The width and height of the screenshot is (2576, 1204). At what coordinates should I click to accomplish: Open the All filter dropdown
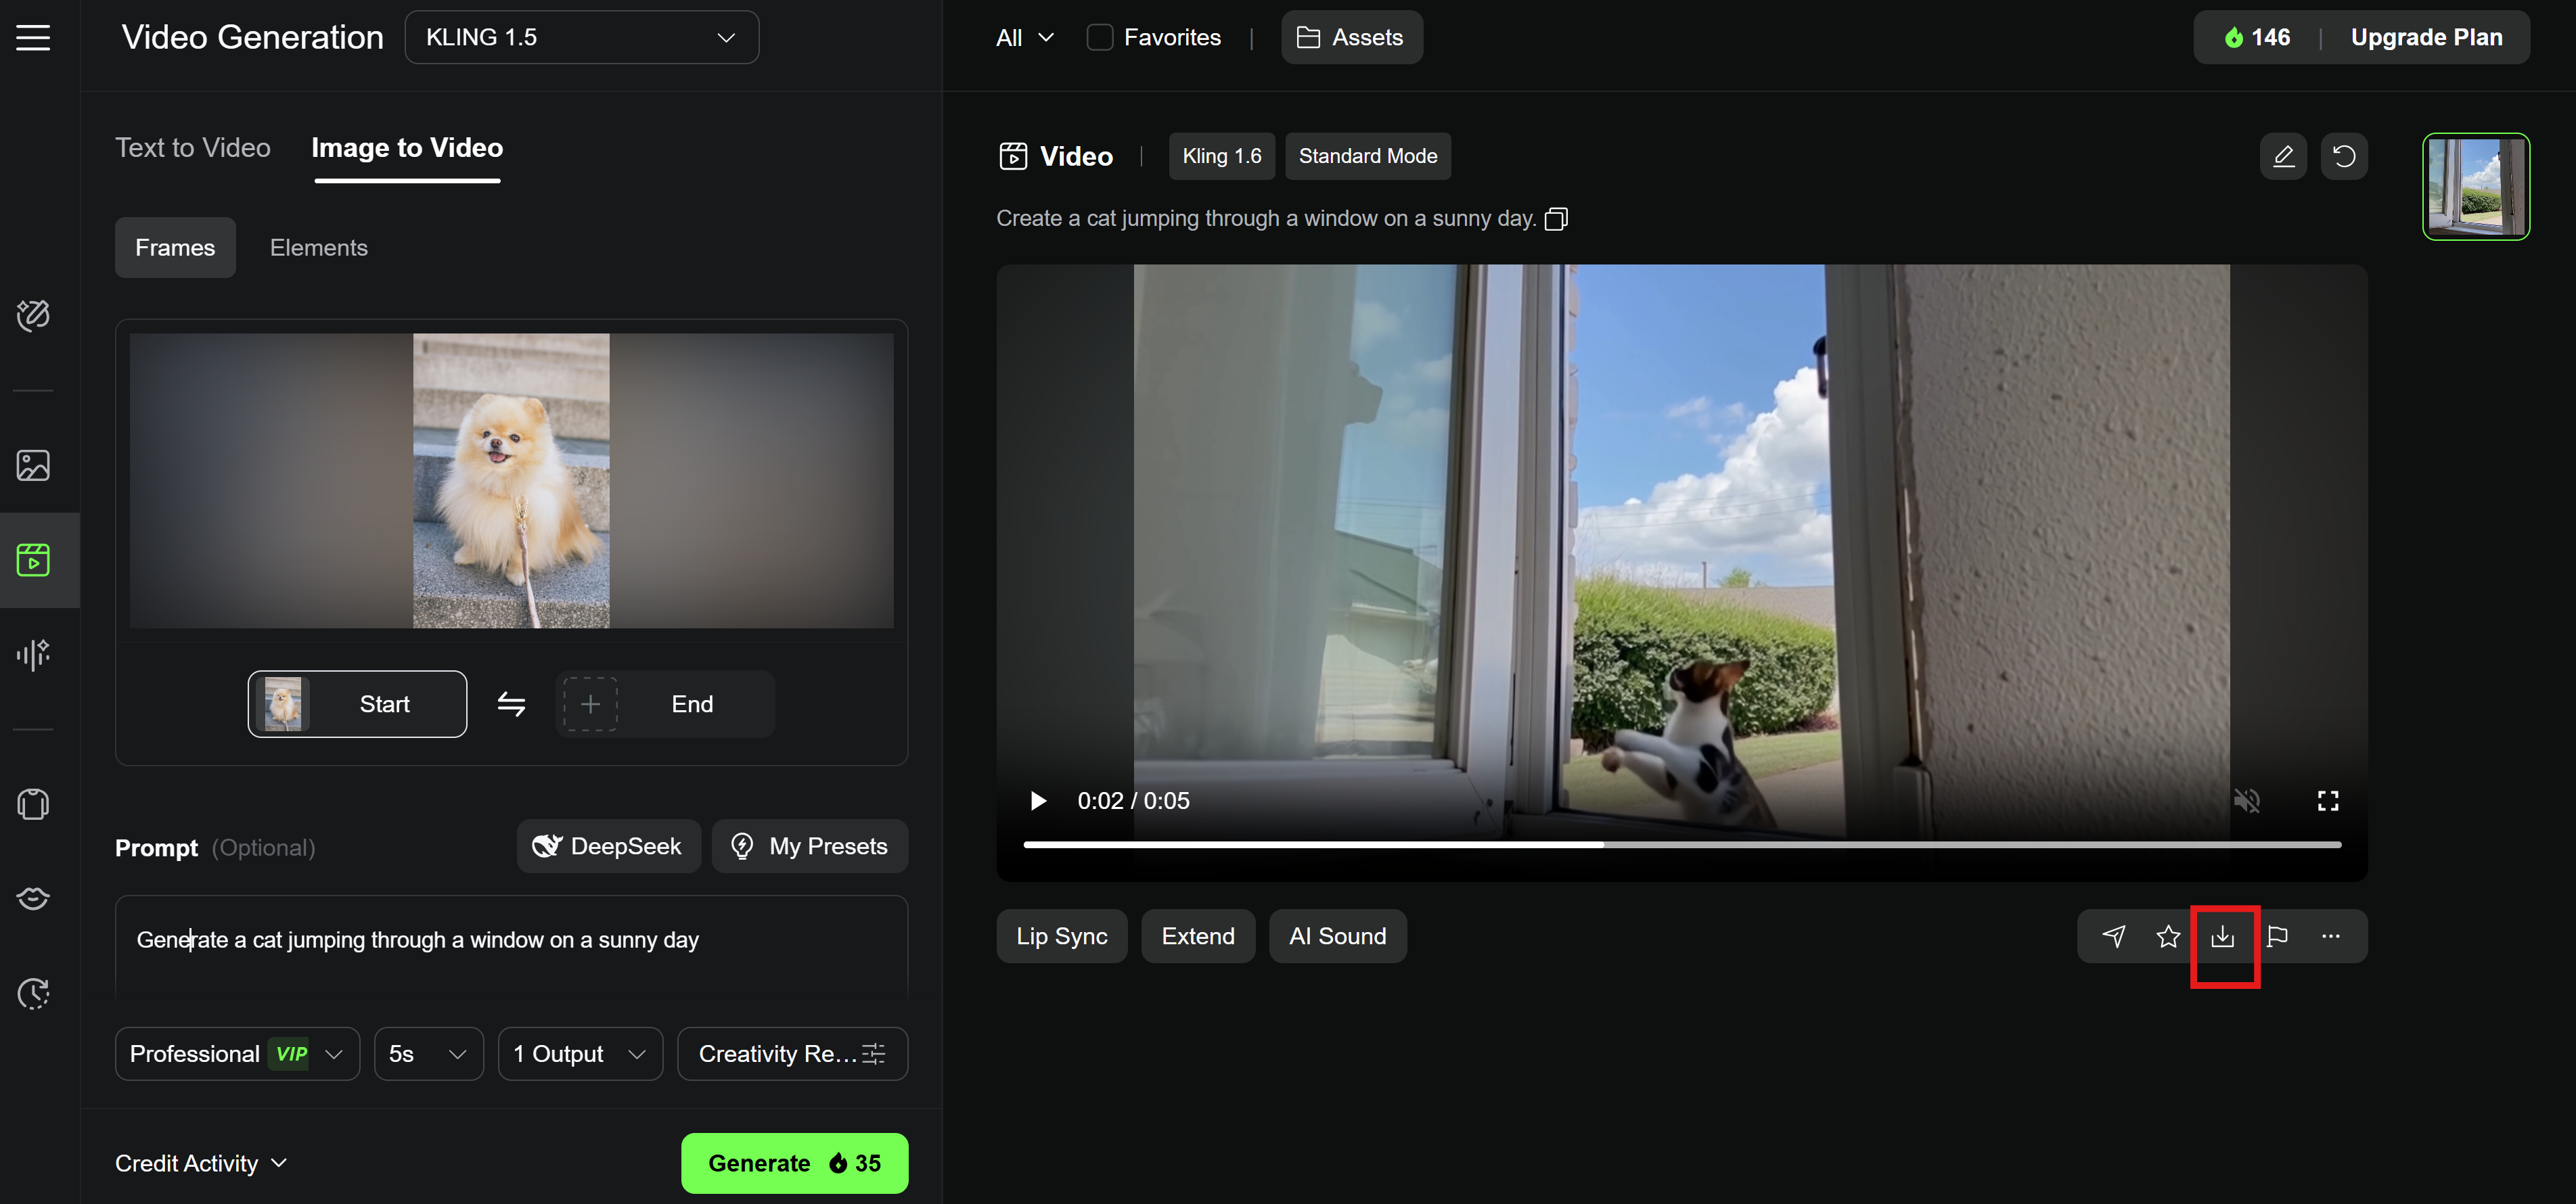coord(1025,37)
